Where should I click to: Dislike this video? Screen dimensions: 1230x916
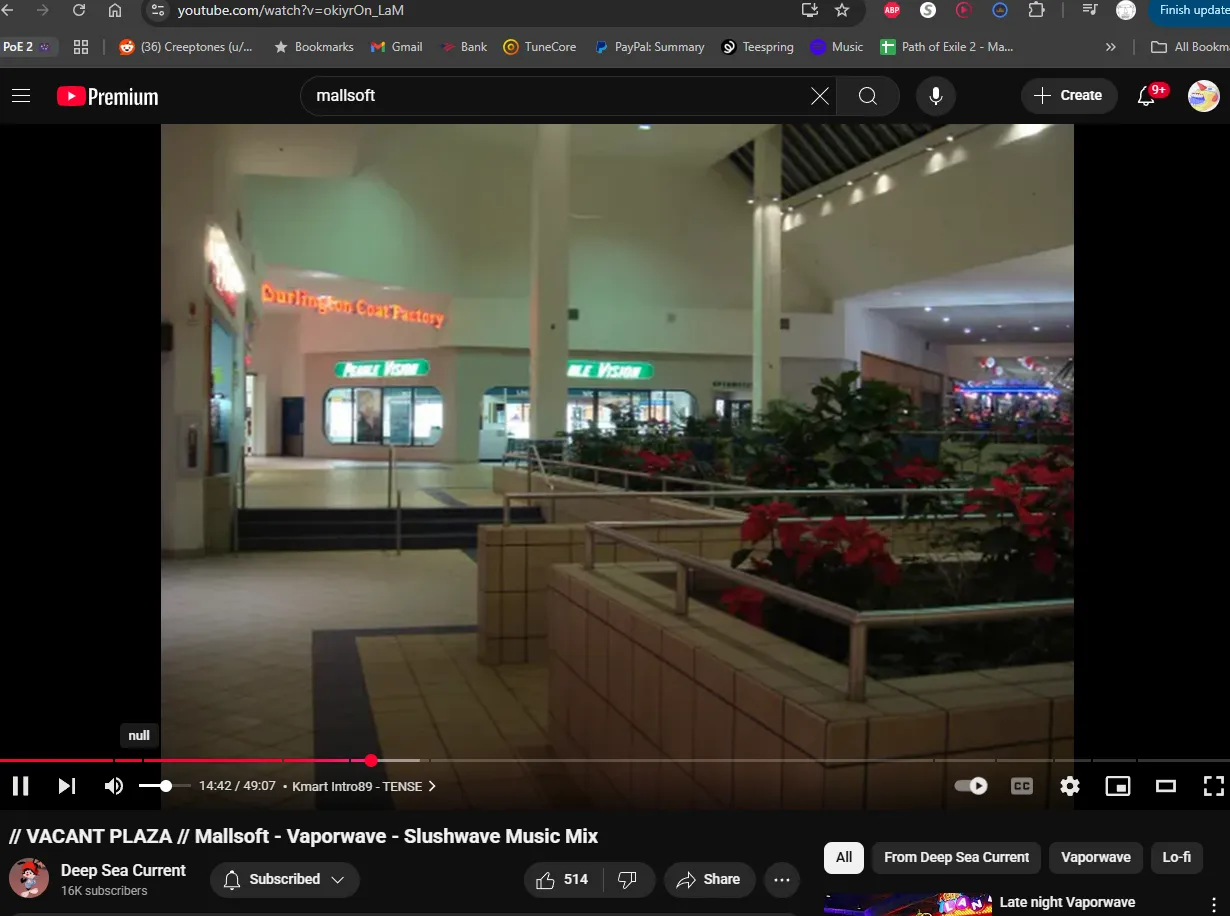click(x=628, y=880)
